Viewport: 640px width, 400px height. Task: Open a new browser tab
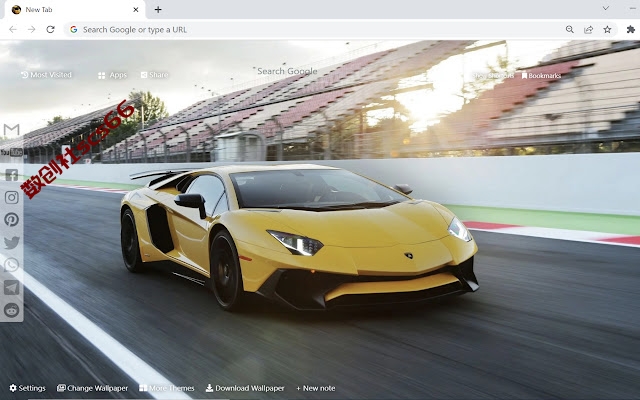click(158, 9)
